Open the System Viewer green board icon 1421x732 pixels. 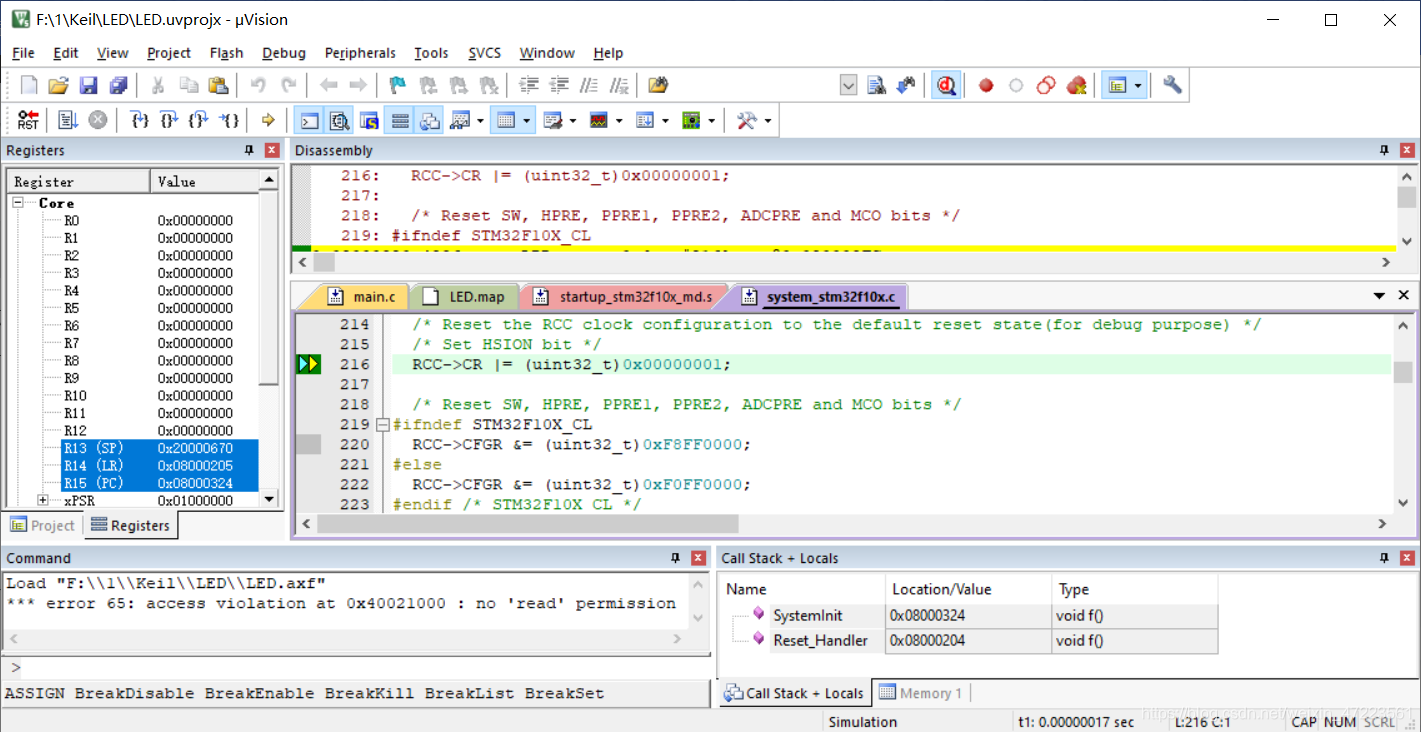click(691, 121)
